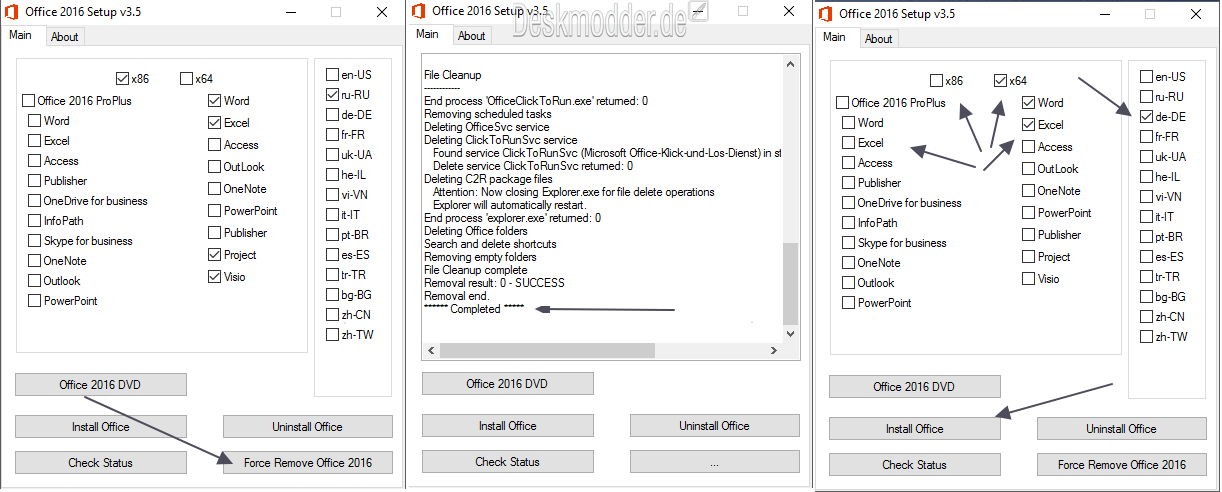Click 'File Cleanup complete' log line

(476, 270)
